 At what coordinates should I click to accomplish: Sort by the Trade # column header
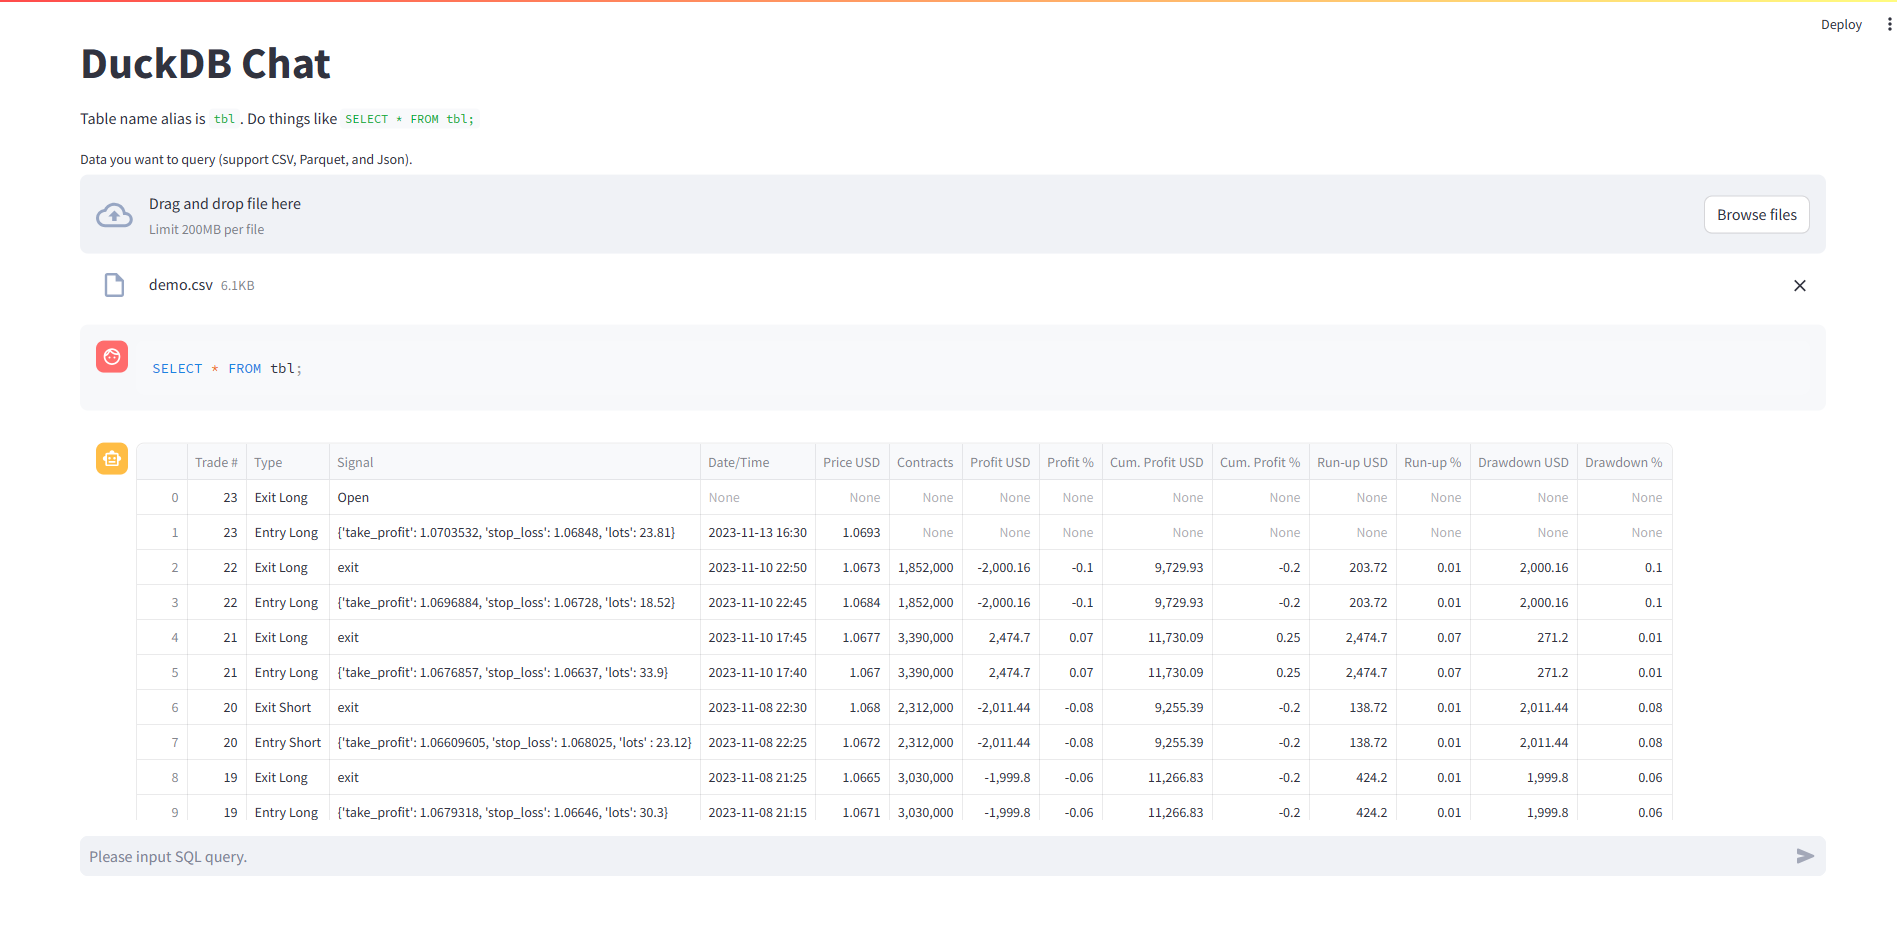(216, 462)
